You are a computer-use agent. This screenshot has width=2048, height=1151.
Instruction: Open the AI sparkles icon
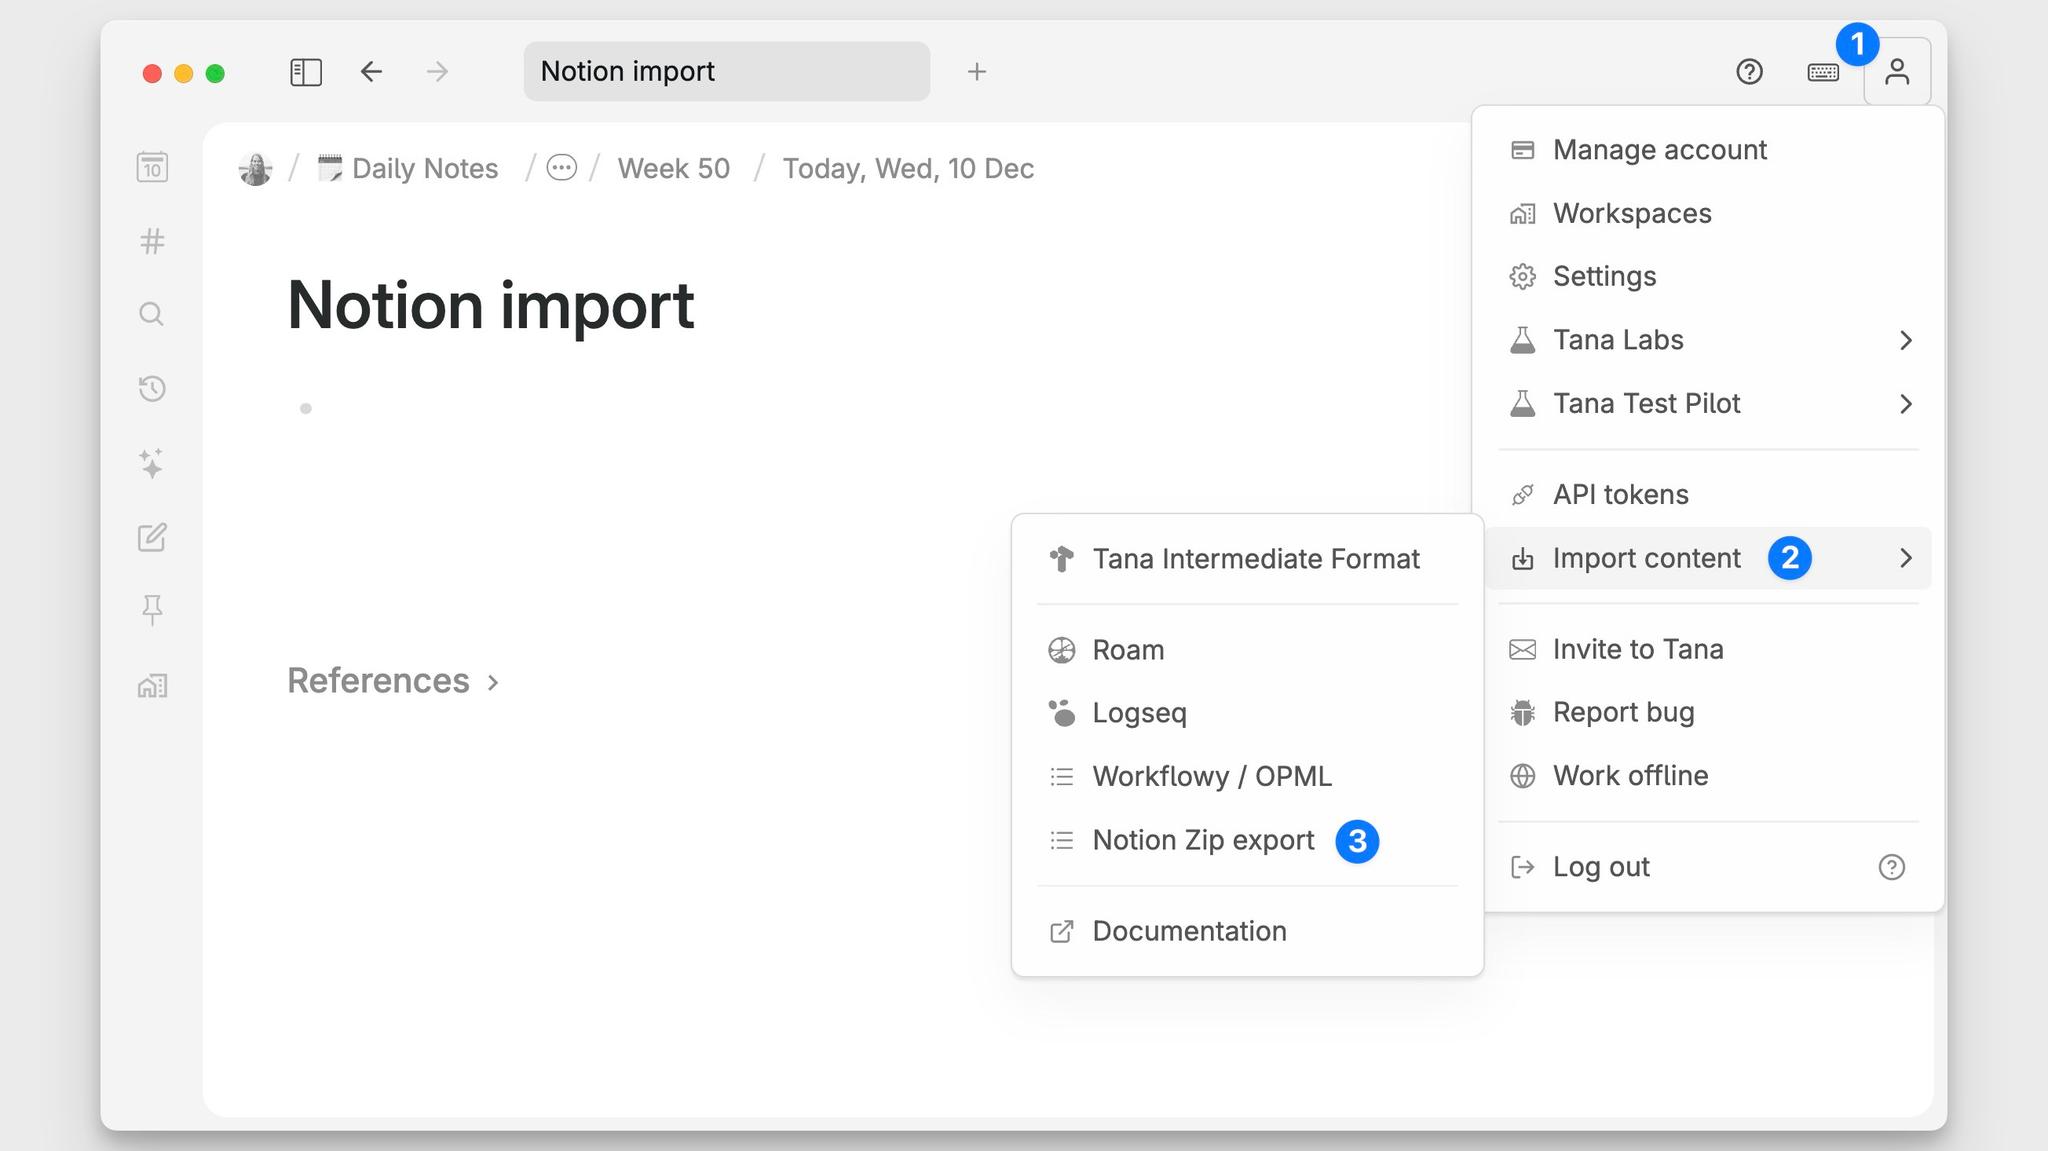[152, 463]
